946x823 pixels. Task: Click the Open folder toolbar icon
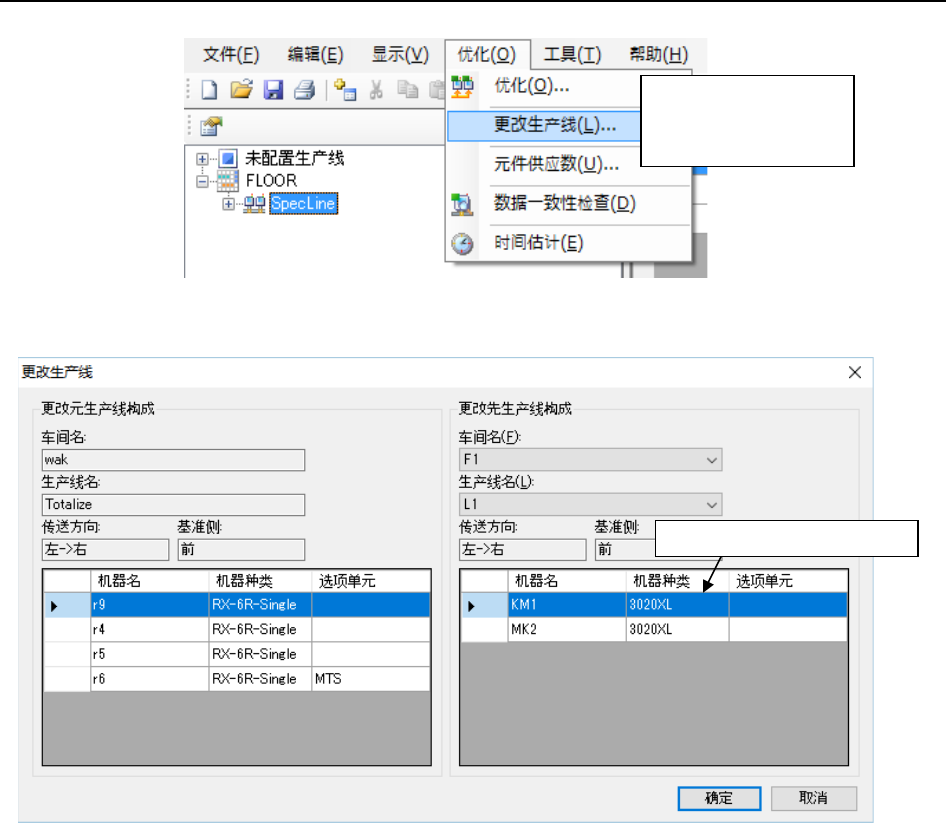pos(241,90)
